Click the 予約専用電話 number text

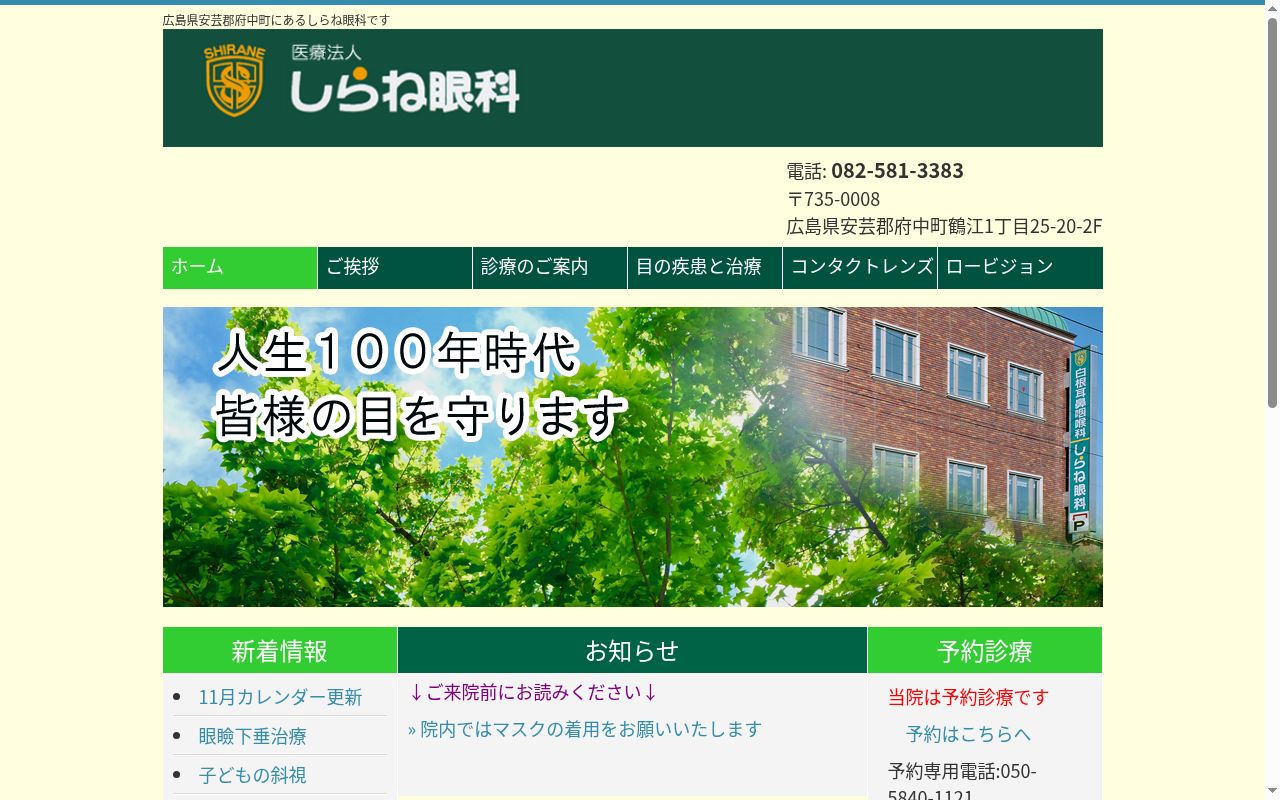click(x=962, y=784)
